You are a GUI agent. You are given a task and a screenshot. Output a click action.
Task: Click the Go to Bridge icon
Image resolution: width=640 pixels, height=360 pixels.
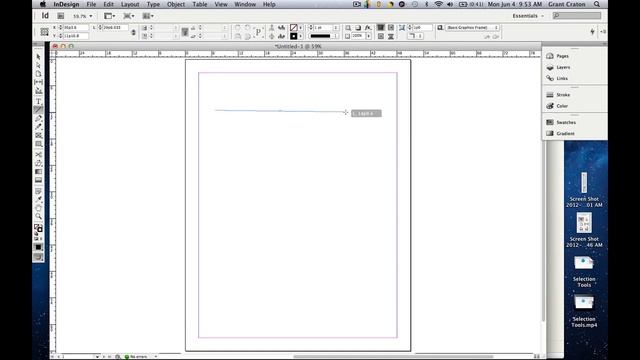(x=60, y=16)
